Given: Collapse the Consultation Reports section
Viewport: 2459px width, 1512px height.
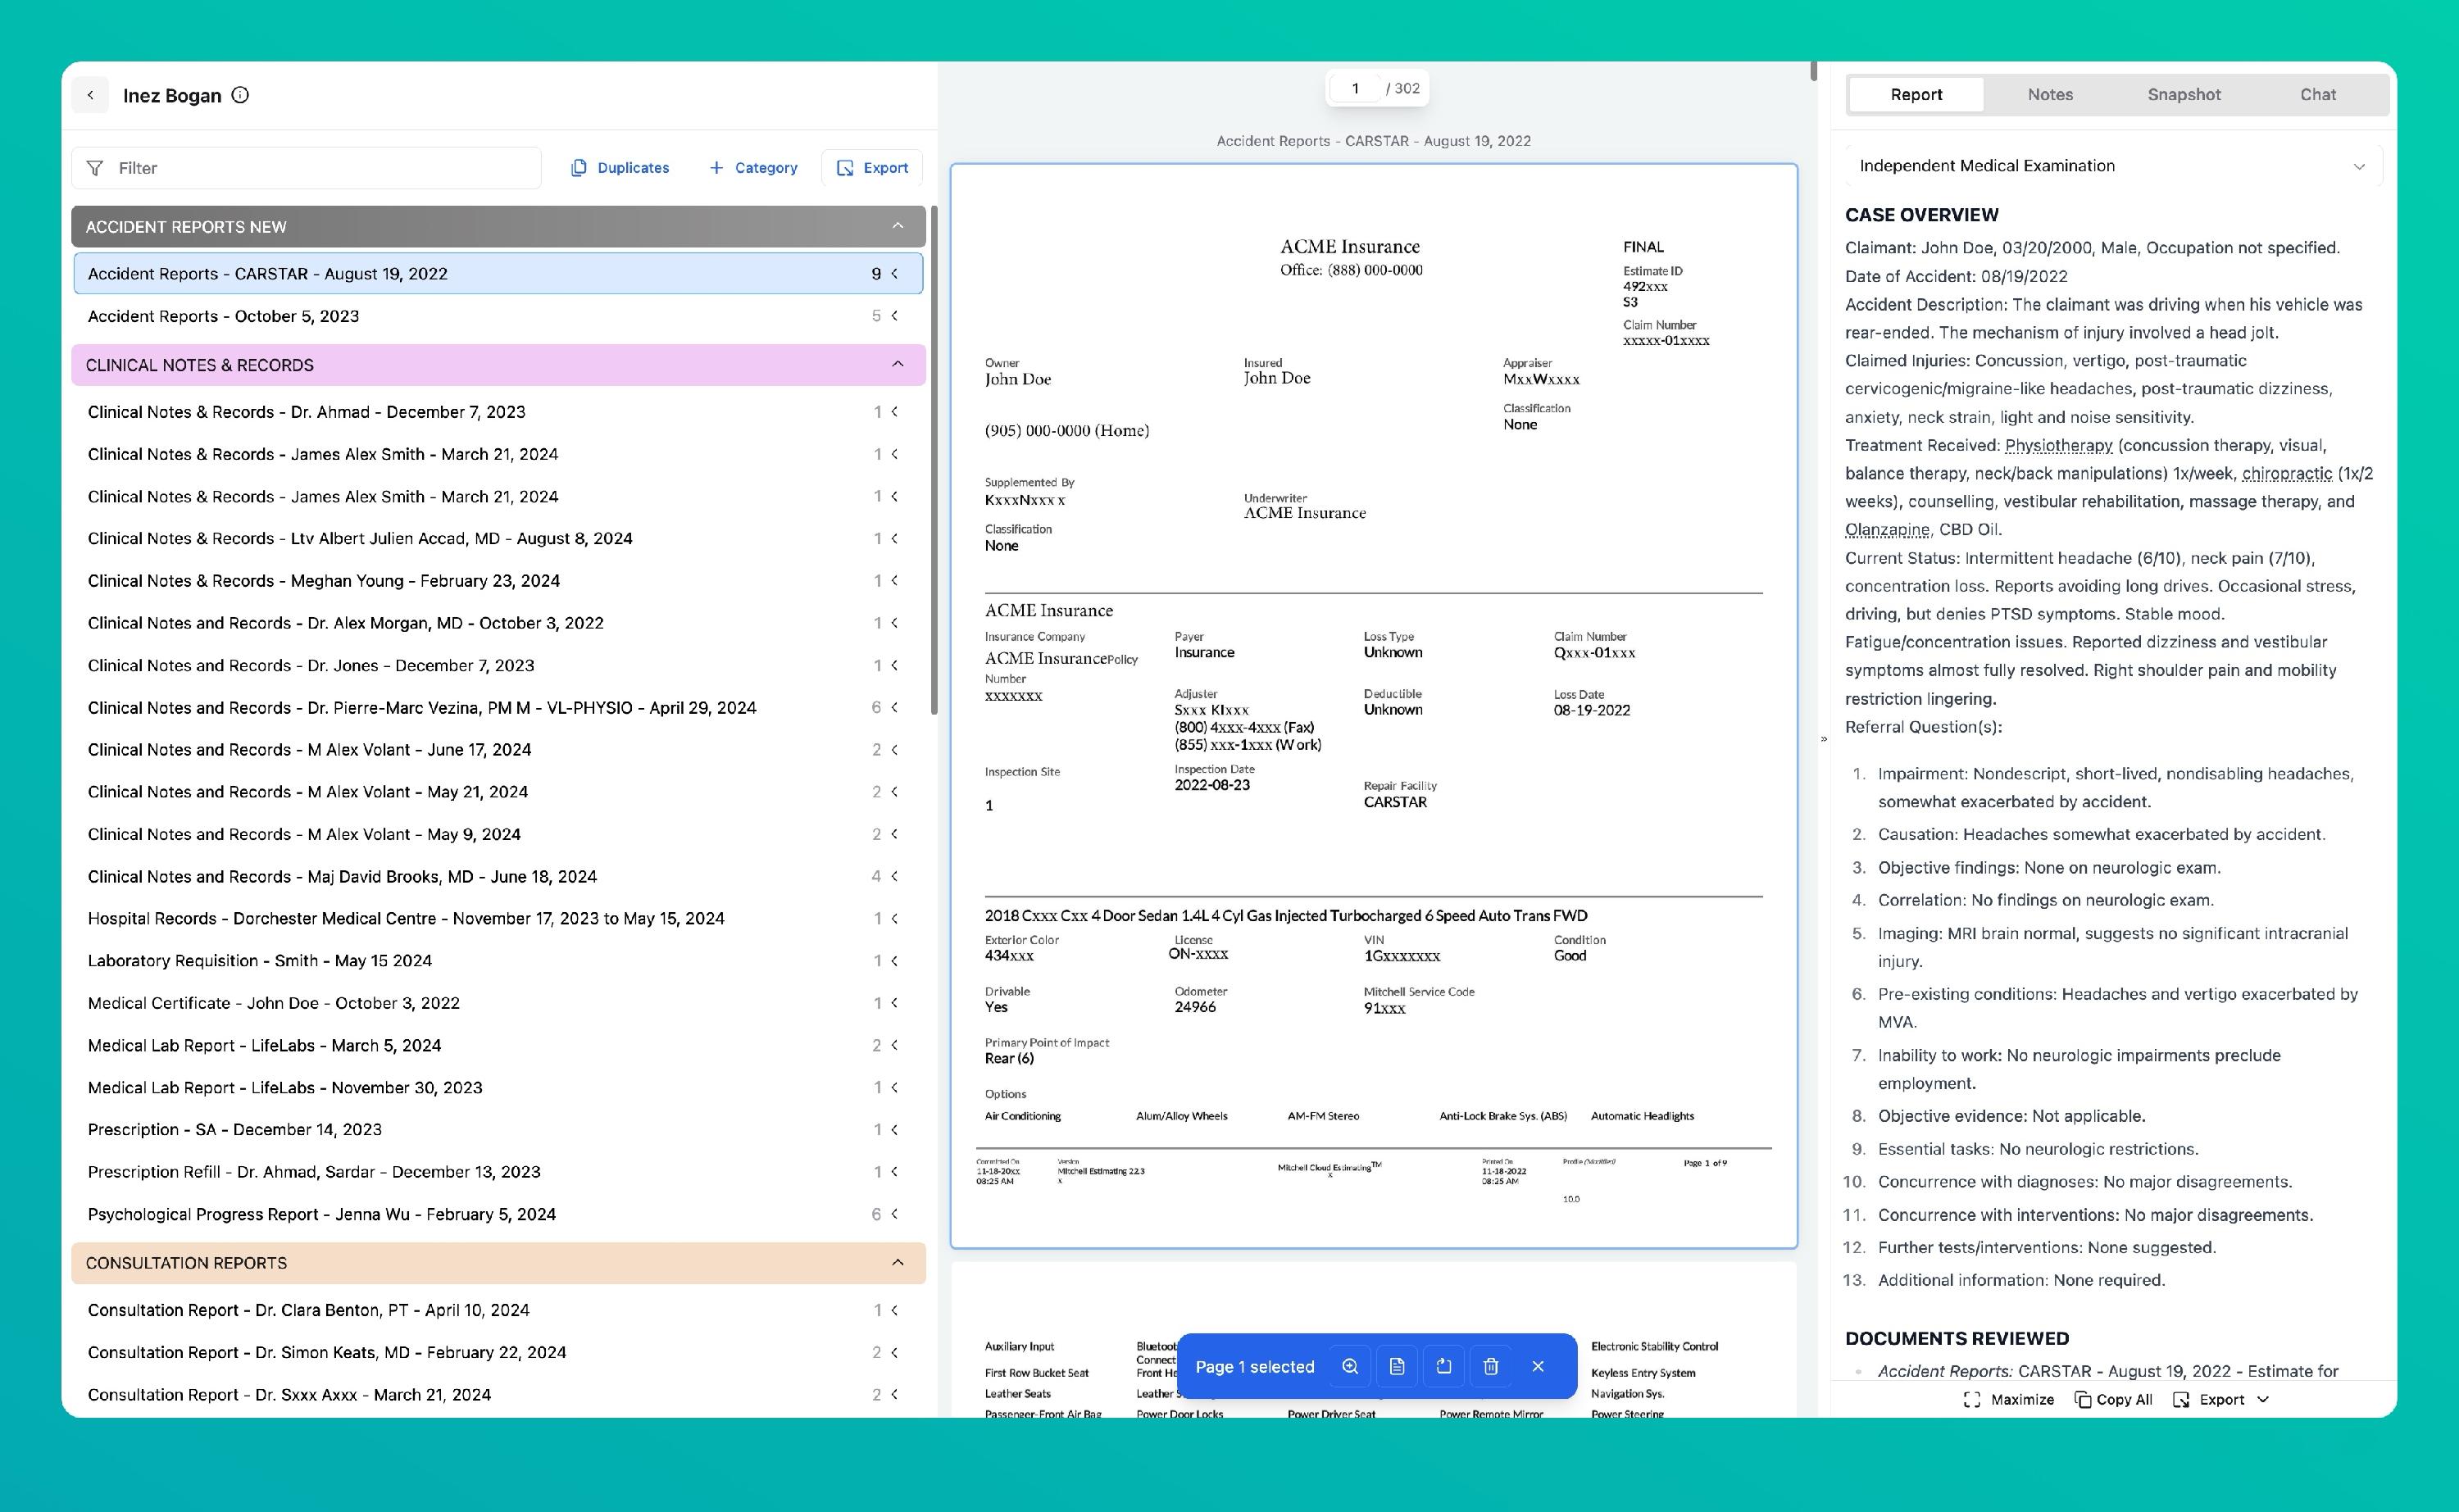Looking at the screenshot, I should (x=897, y=1262).
